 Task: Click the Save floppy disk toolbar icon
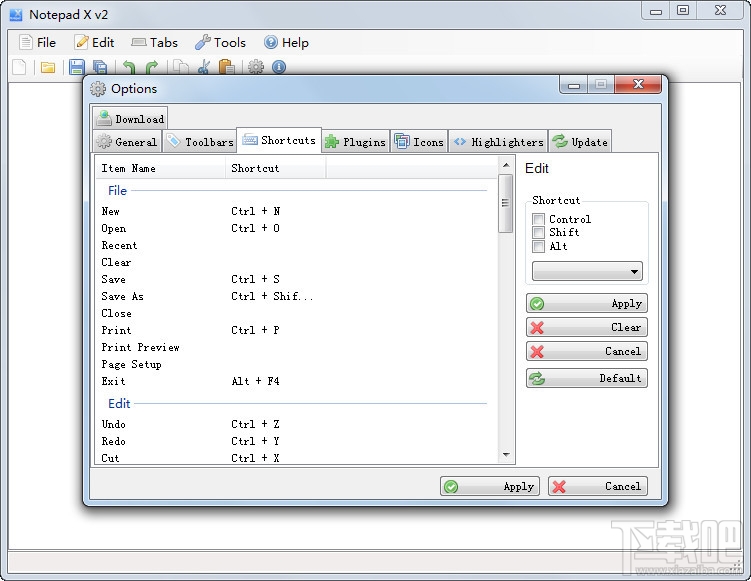(77, 67)
